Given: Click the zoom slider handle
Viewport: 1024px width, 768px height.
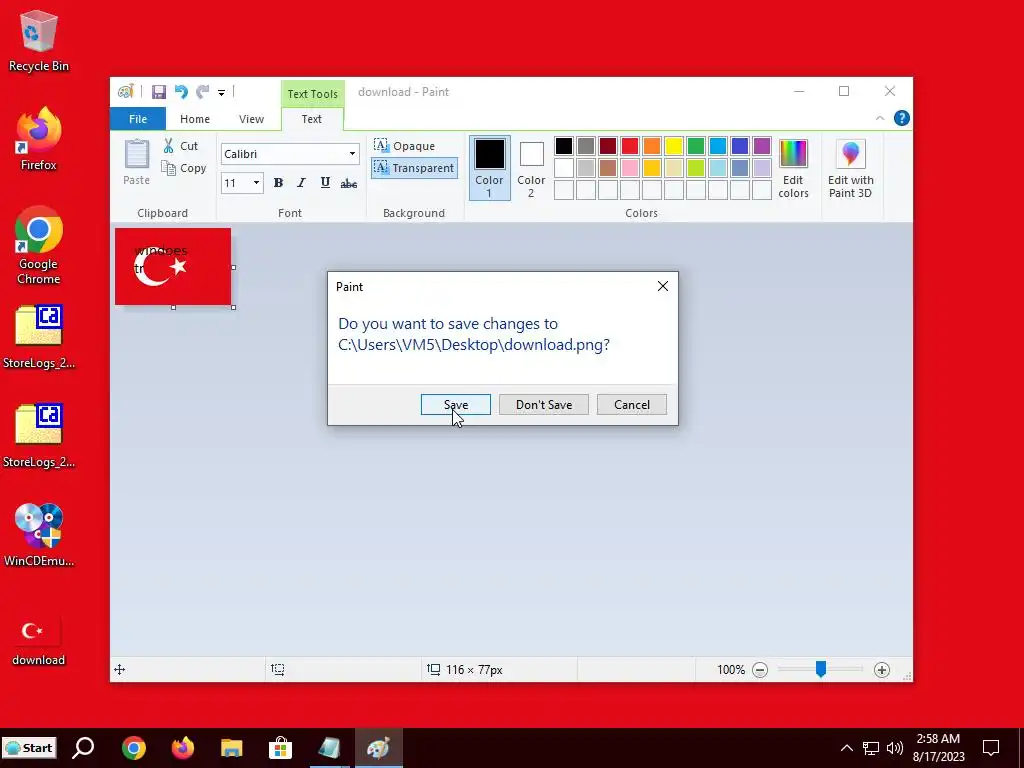Looking at the screenshot, I should (x=820, y=669).
